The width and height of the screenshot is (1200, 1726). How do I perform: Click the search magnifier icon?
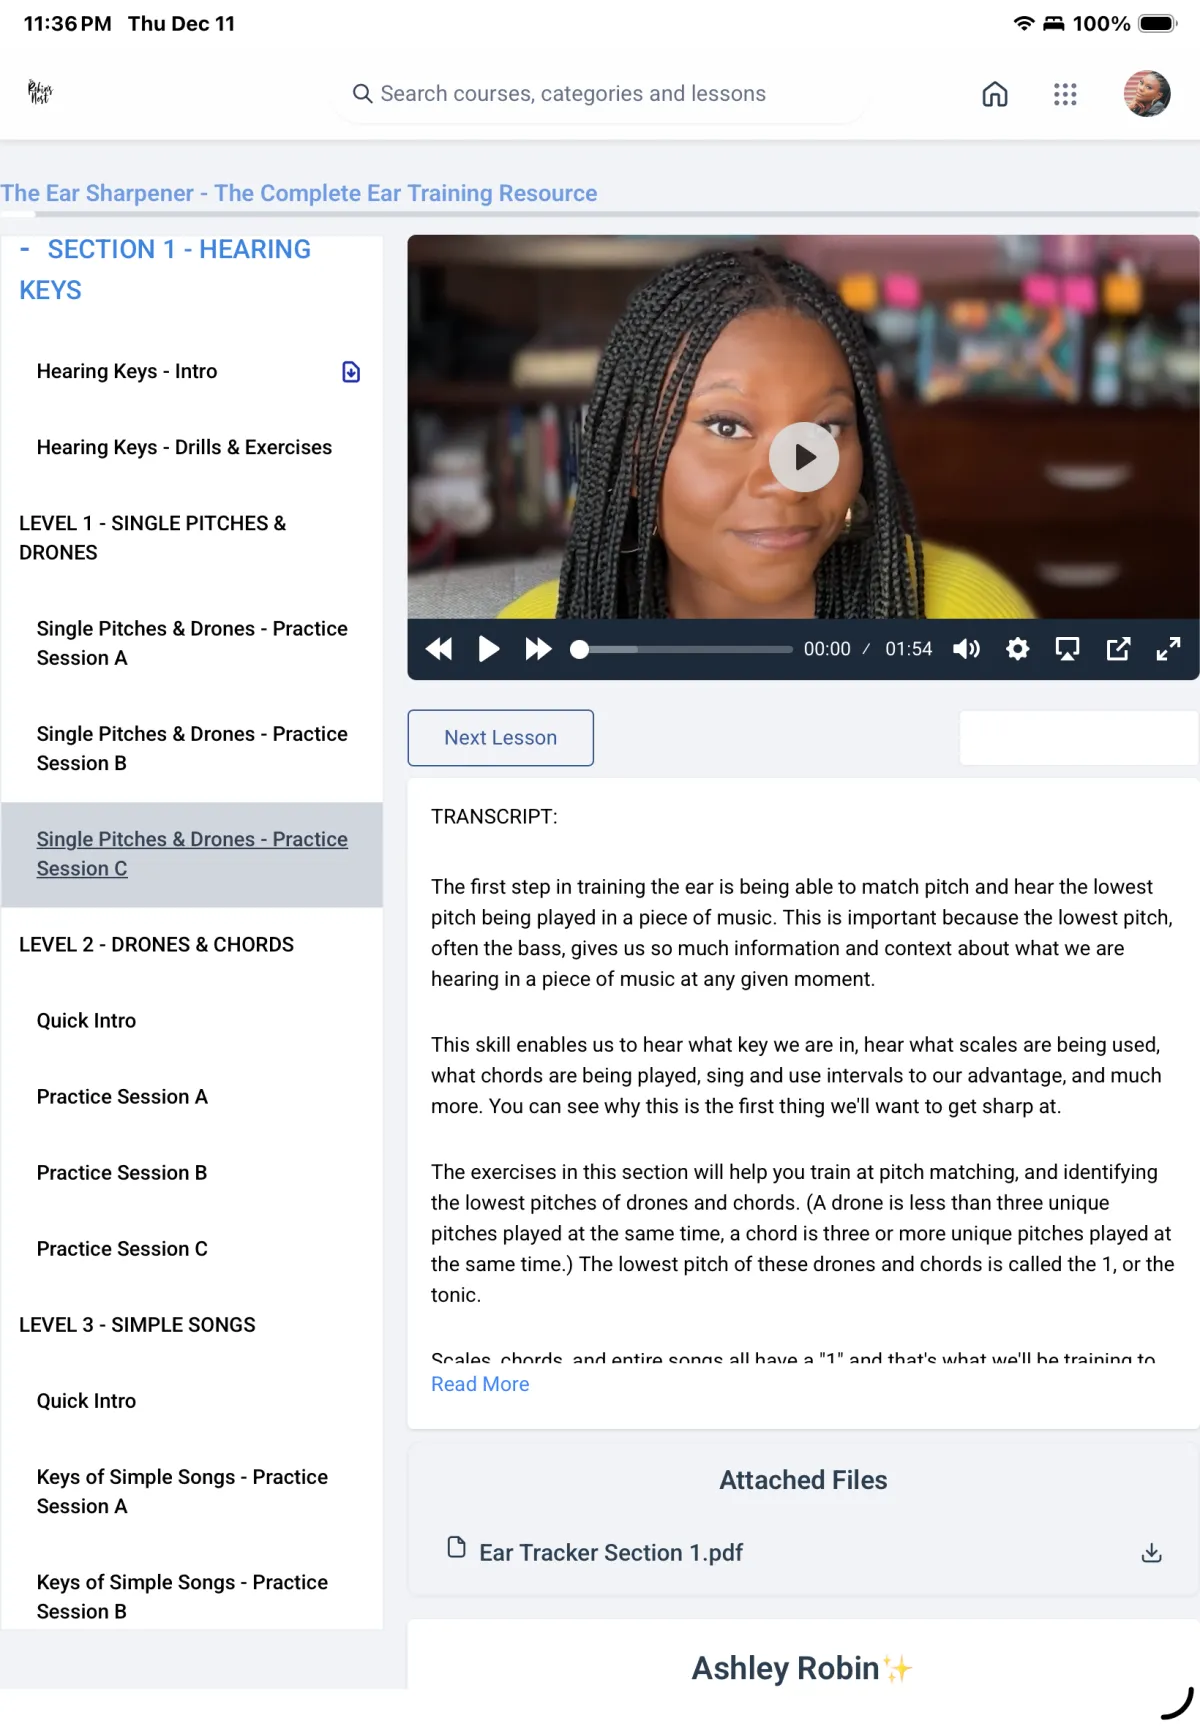(x=362, y=93)
